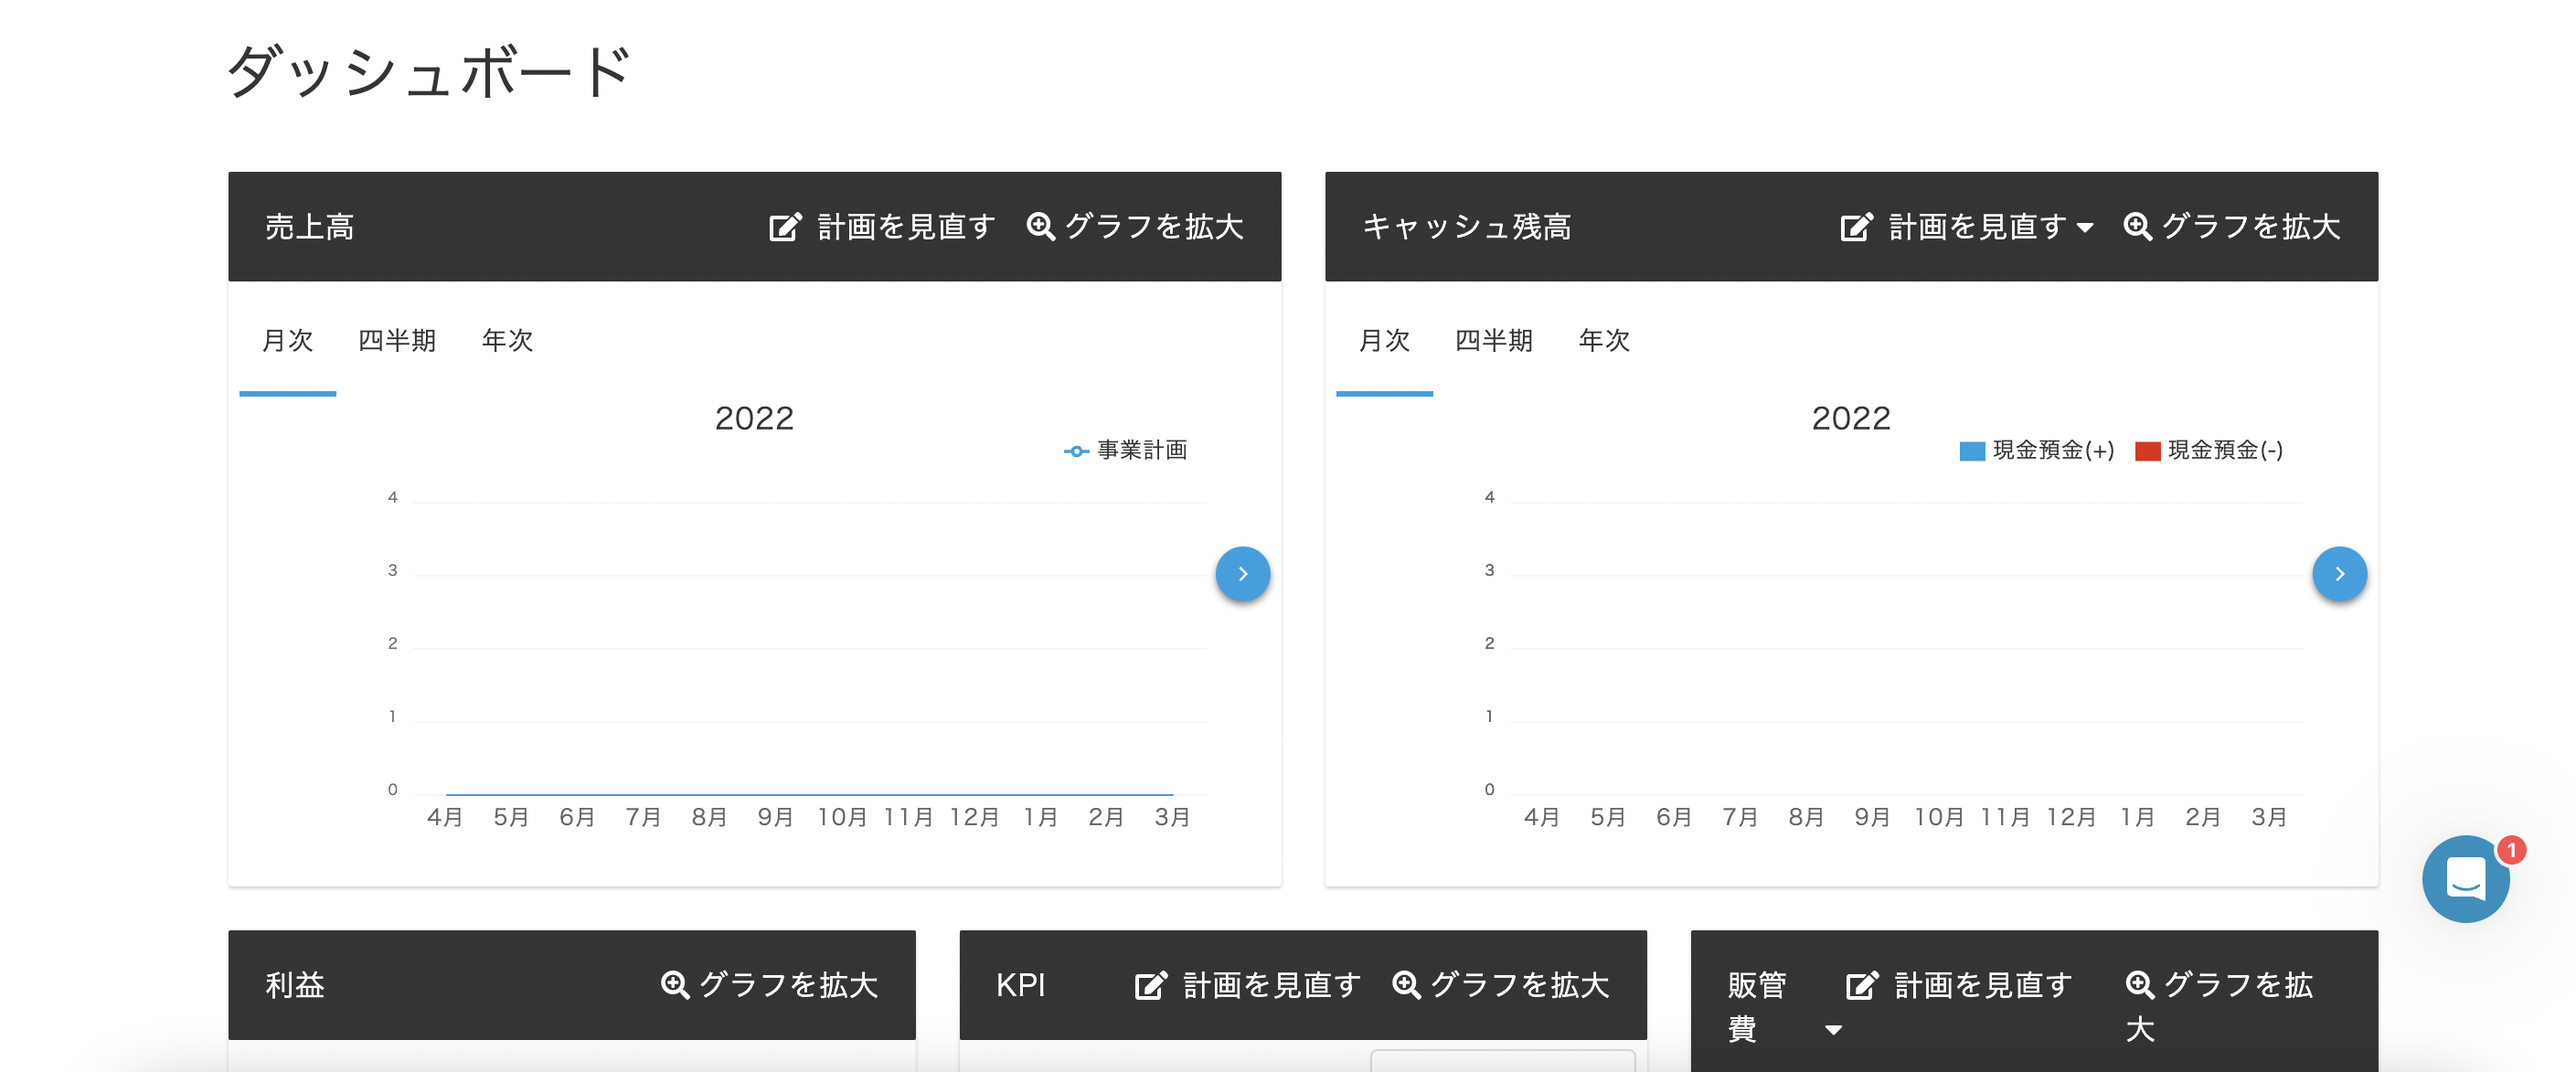The width and height of the screenshot is (2576, 1072).
Task: Click 売上高 panel title
Action: 309,227
